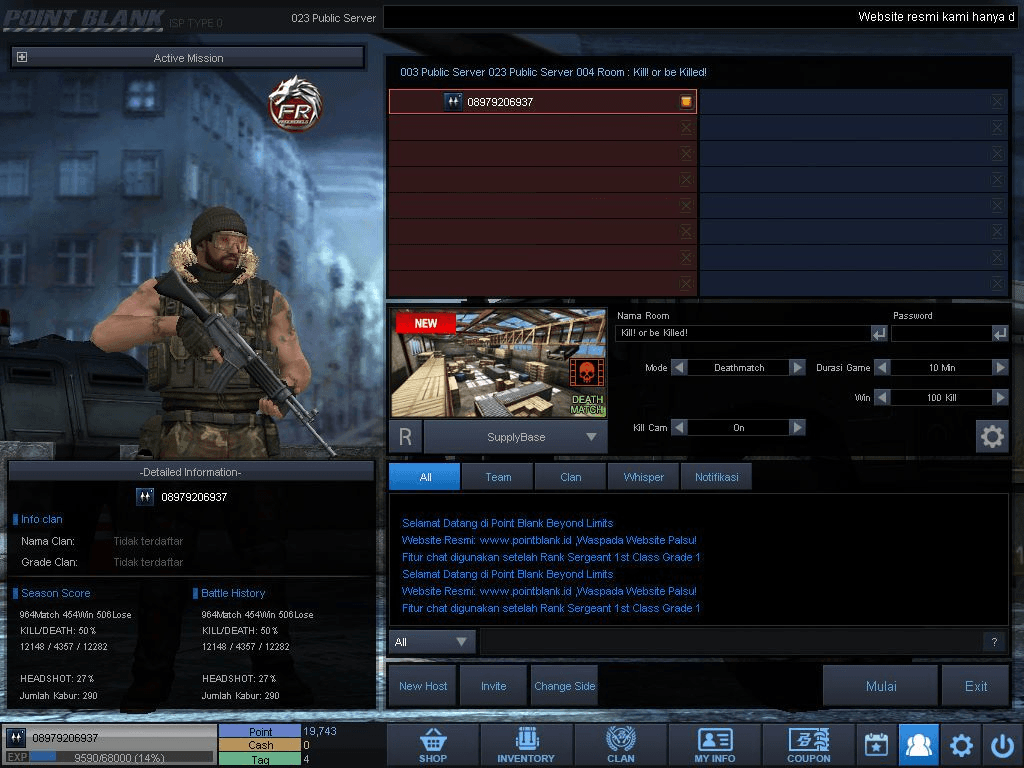Image resolution: width=1024 pixels, height=768 pixels.
Task: Close fourth red team slot
Action: click(x=686, y=180)
